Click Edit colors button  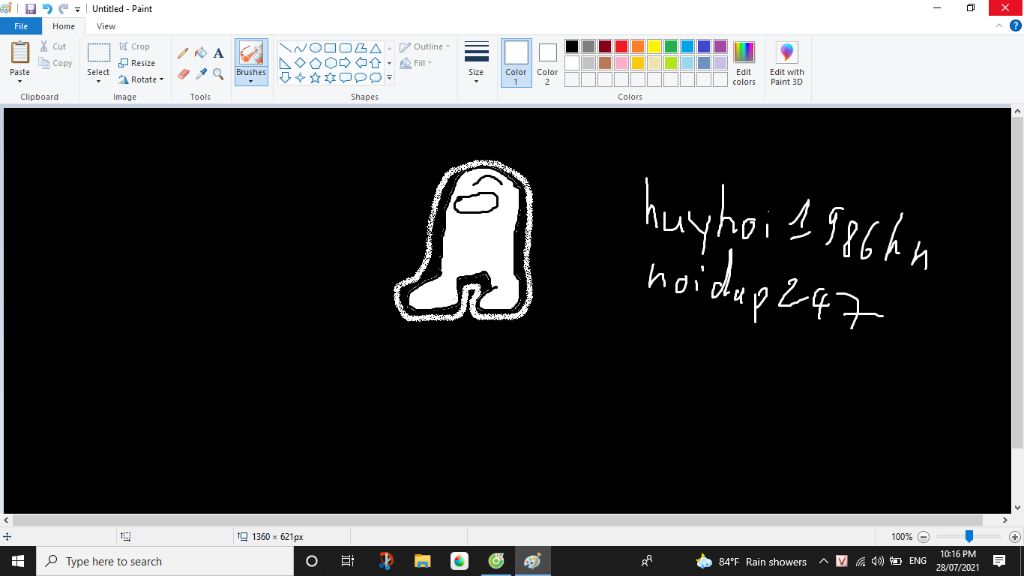pyautogui.click(x=744, y=63)
